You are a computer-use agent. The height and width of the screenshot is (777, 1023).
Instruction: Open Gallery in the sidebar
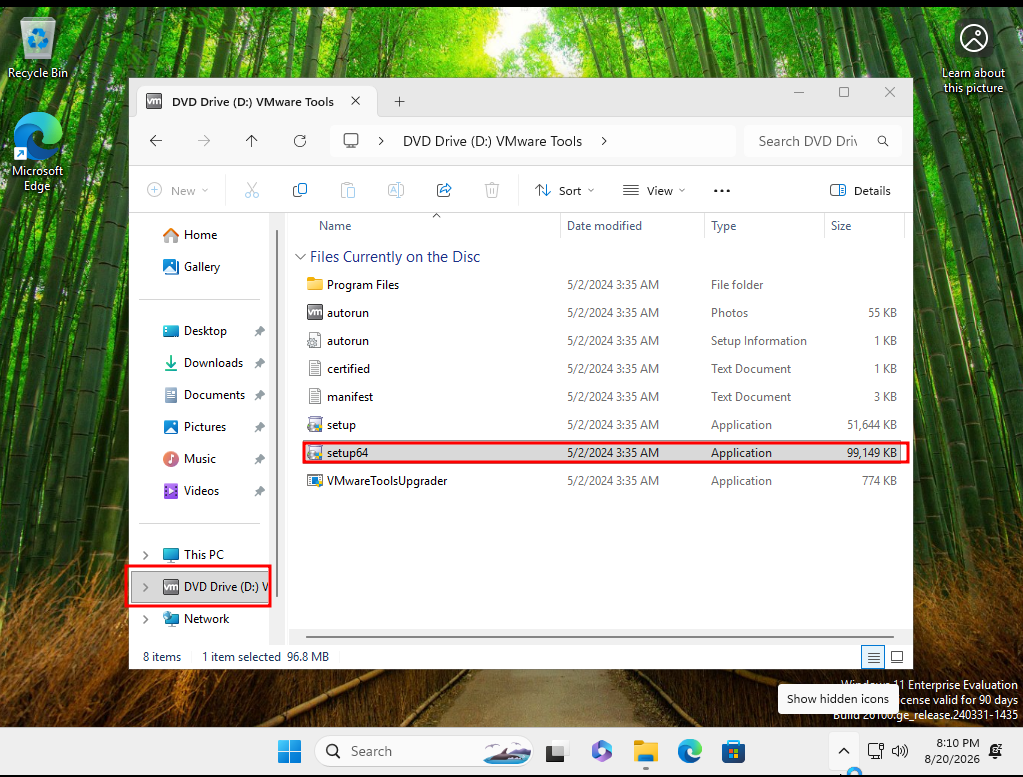[202, 267]
